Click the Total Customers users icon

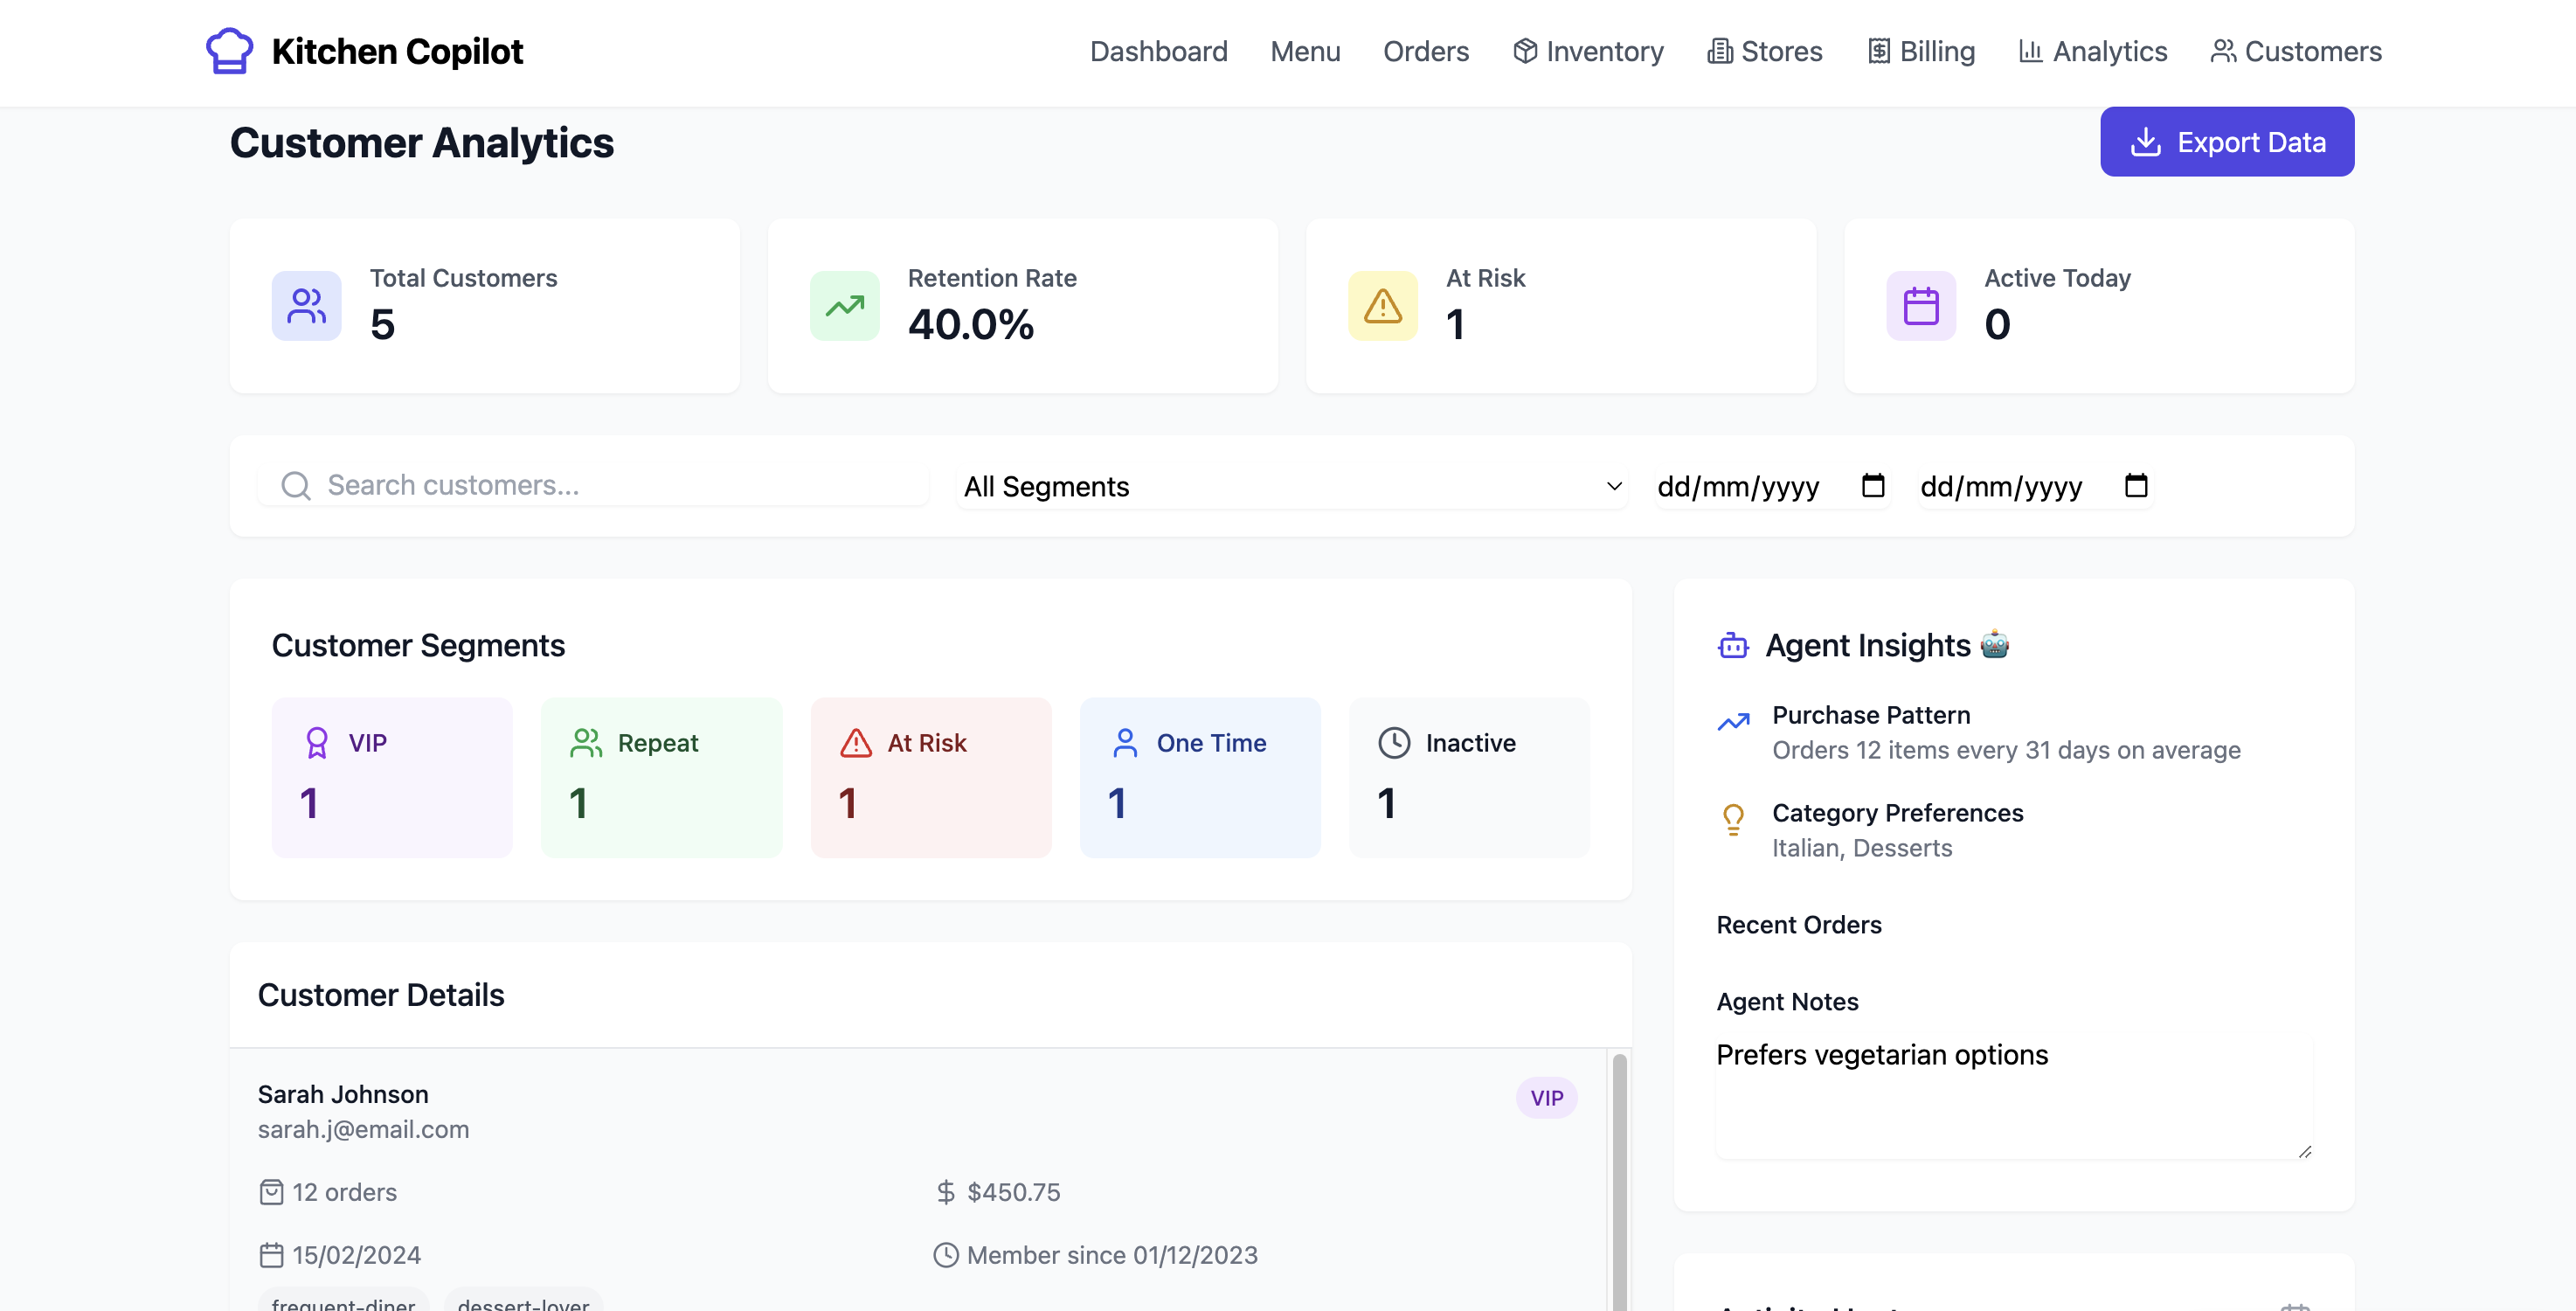click(306, 306)
